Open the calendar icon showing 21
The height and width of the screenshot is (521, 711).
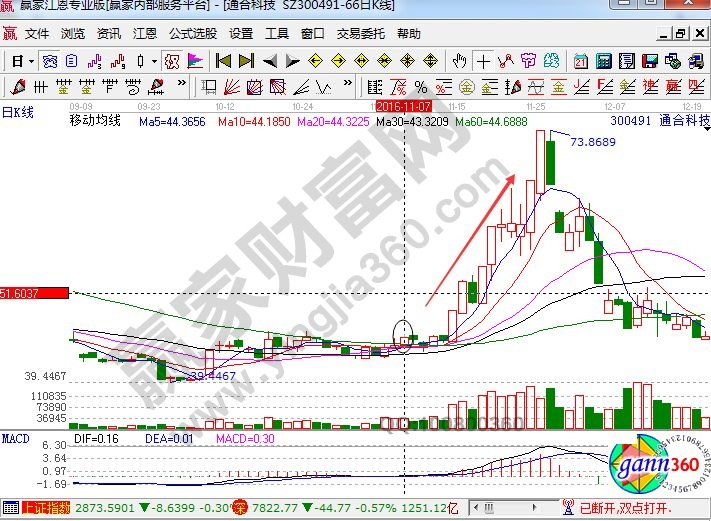click(581, 60)
